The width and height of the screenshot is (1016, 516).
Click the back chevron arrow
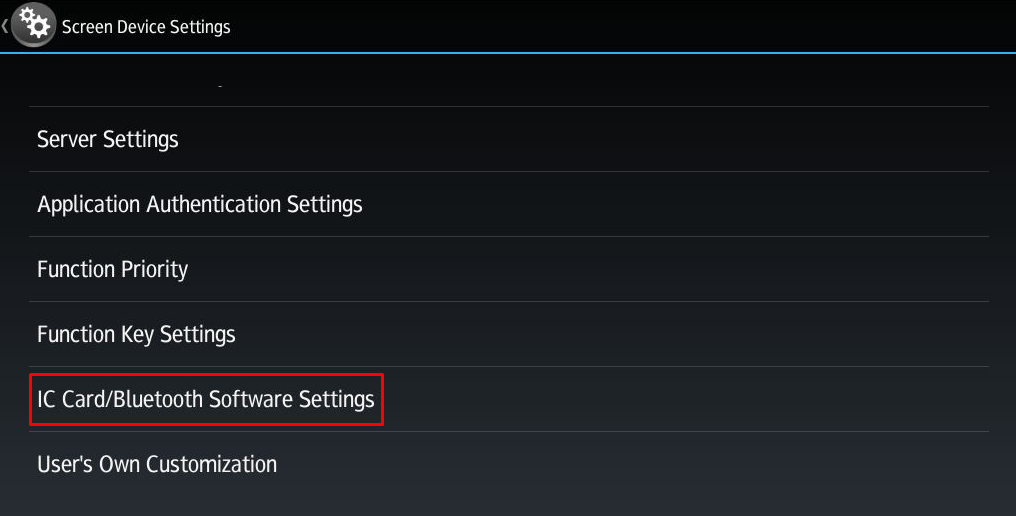click(5, 26)
